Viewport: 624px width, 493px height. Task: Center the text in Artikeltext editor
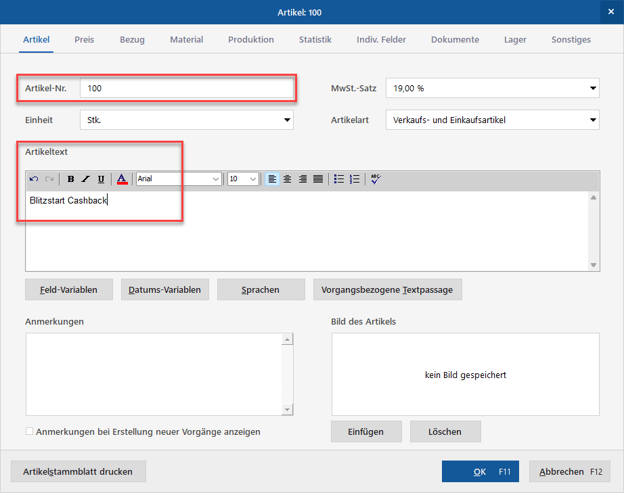[x=287, y=179]
